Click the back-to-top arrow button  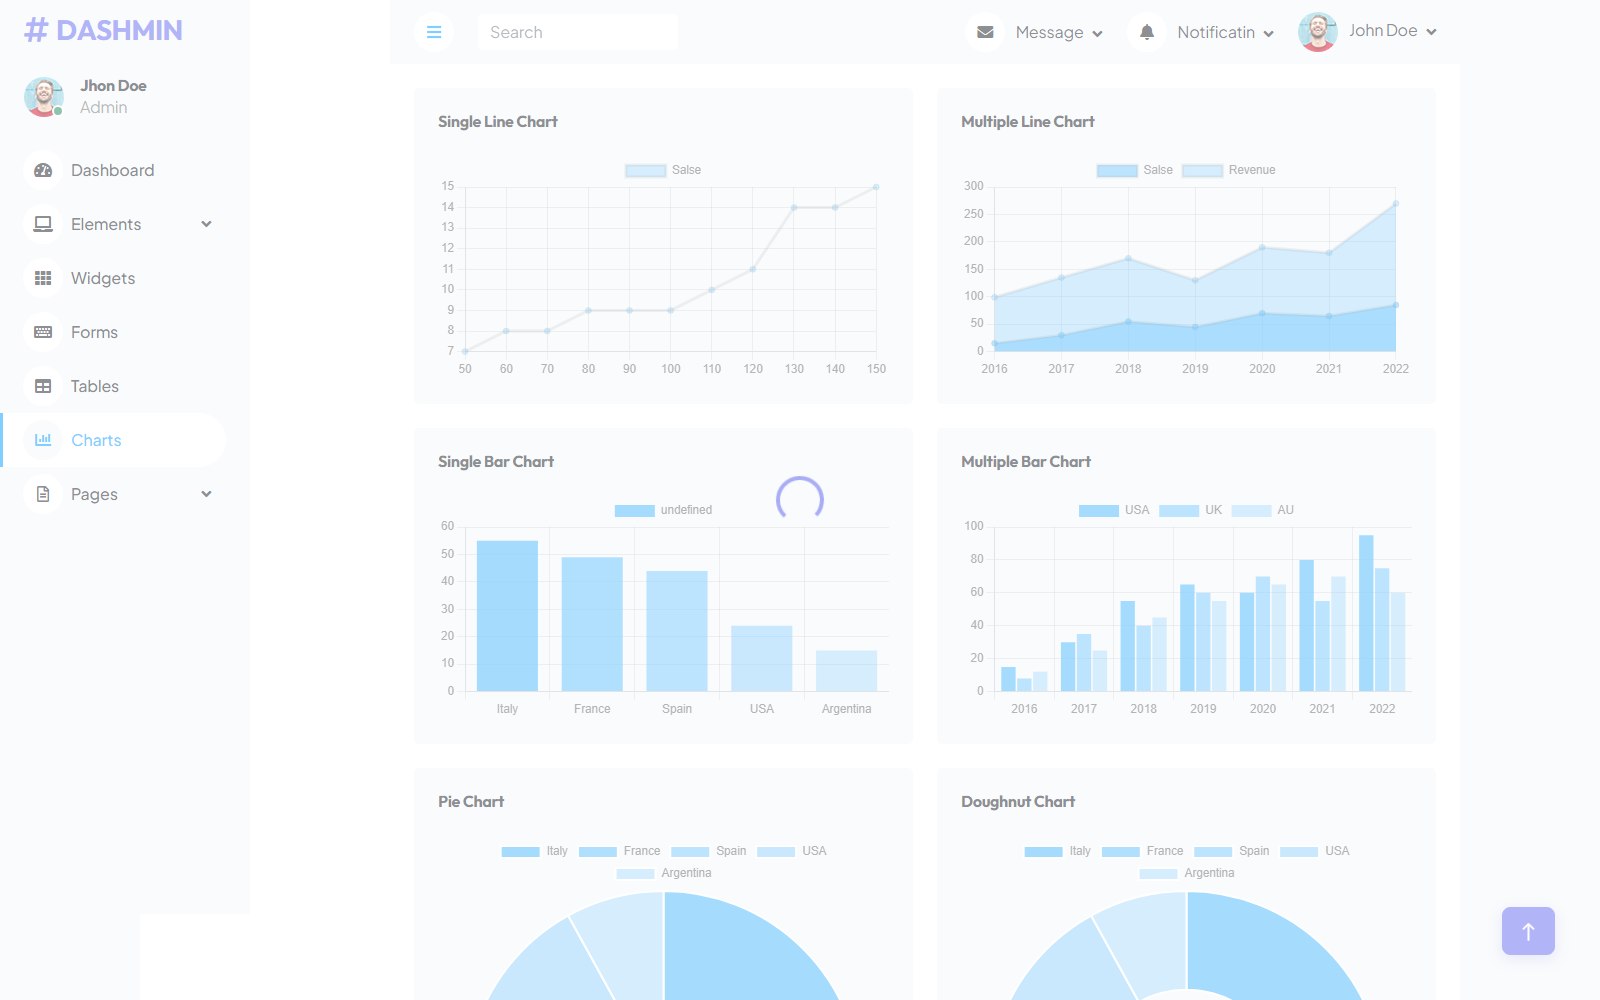1528,931
